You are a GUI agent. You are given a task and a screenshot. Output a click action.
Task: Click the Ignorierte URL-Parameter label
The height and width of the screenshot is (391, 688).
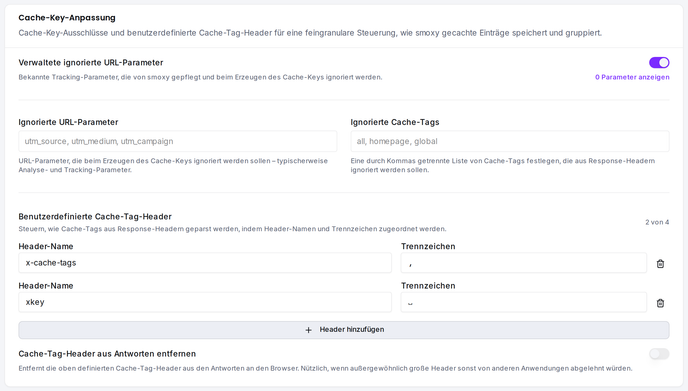tap(68, 122)
